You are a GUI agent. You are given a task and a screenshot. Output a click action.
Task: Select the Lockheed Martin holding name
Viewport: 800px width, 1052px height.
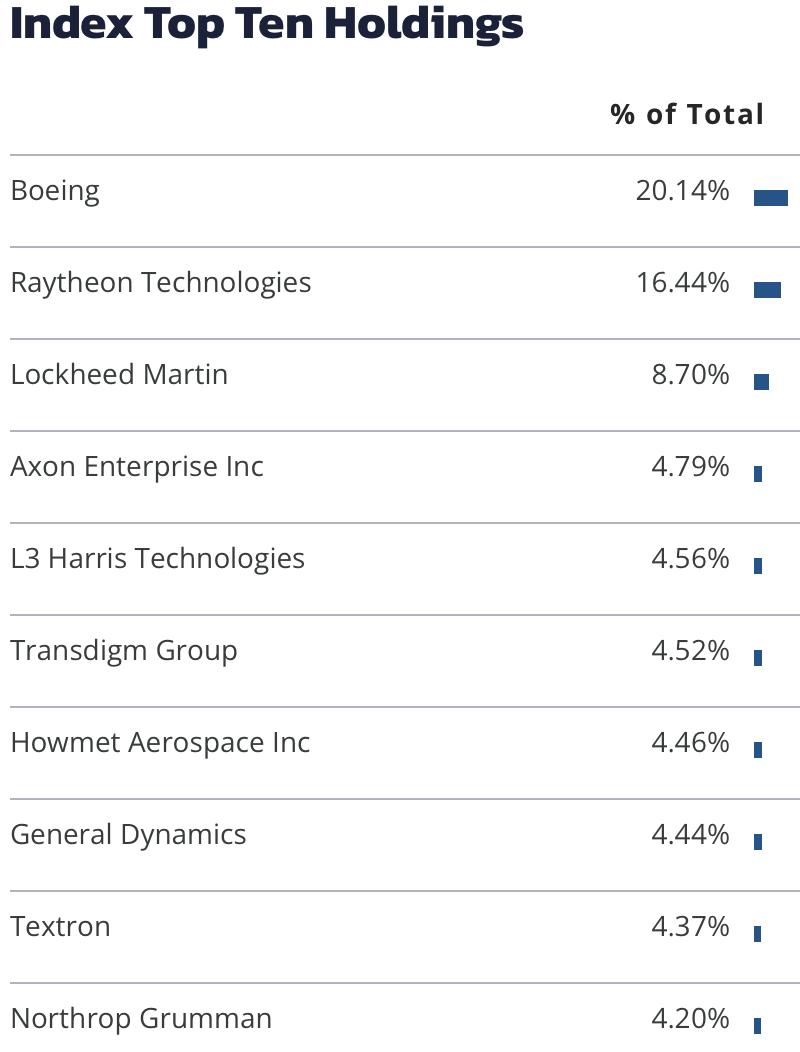pos(119,374)
